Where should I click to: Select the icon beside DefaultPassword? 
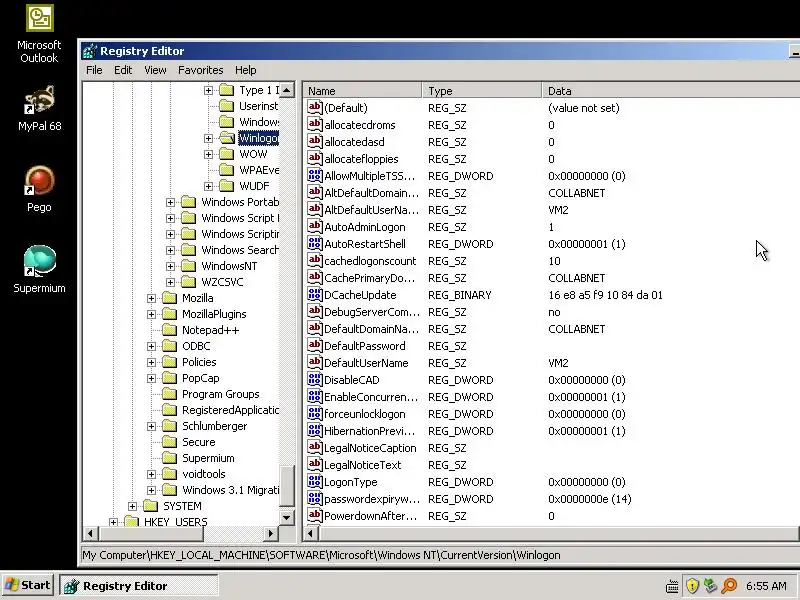coord(315,345)
